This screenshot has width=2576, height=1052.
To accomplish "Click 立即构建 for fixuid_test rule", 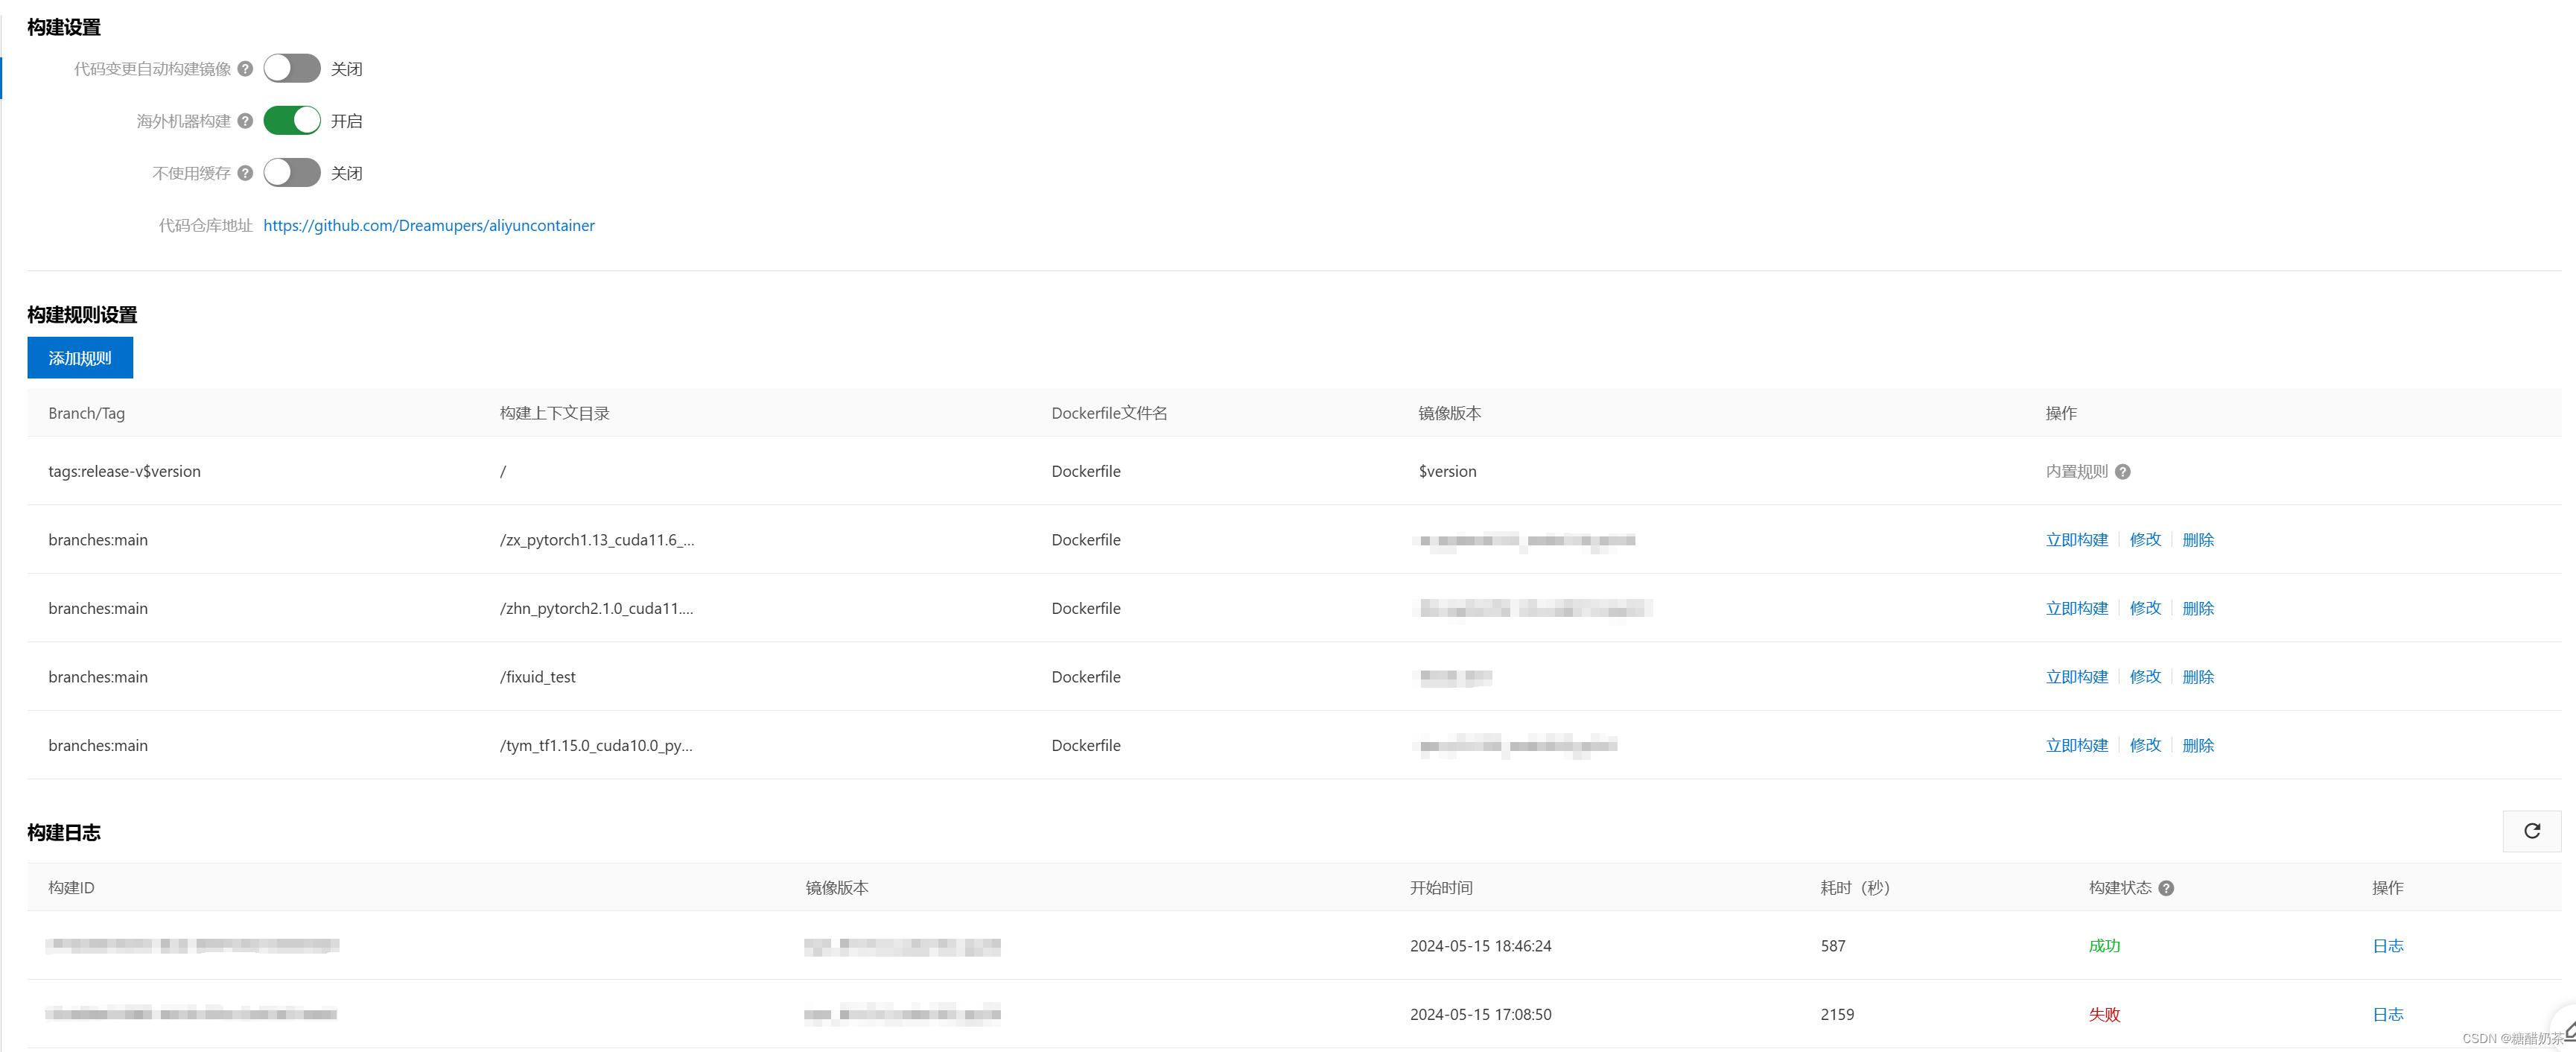I will 2076,677.
